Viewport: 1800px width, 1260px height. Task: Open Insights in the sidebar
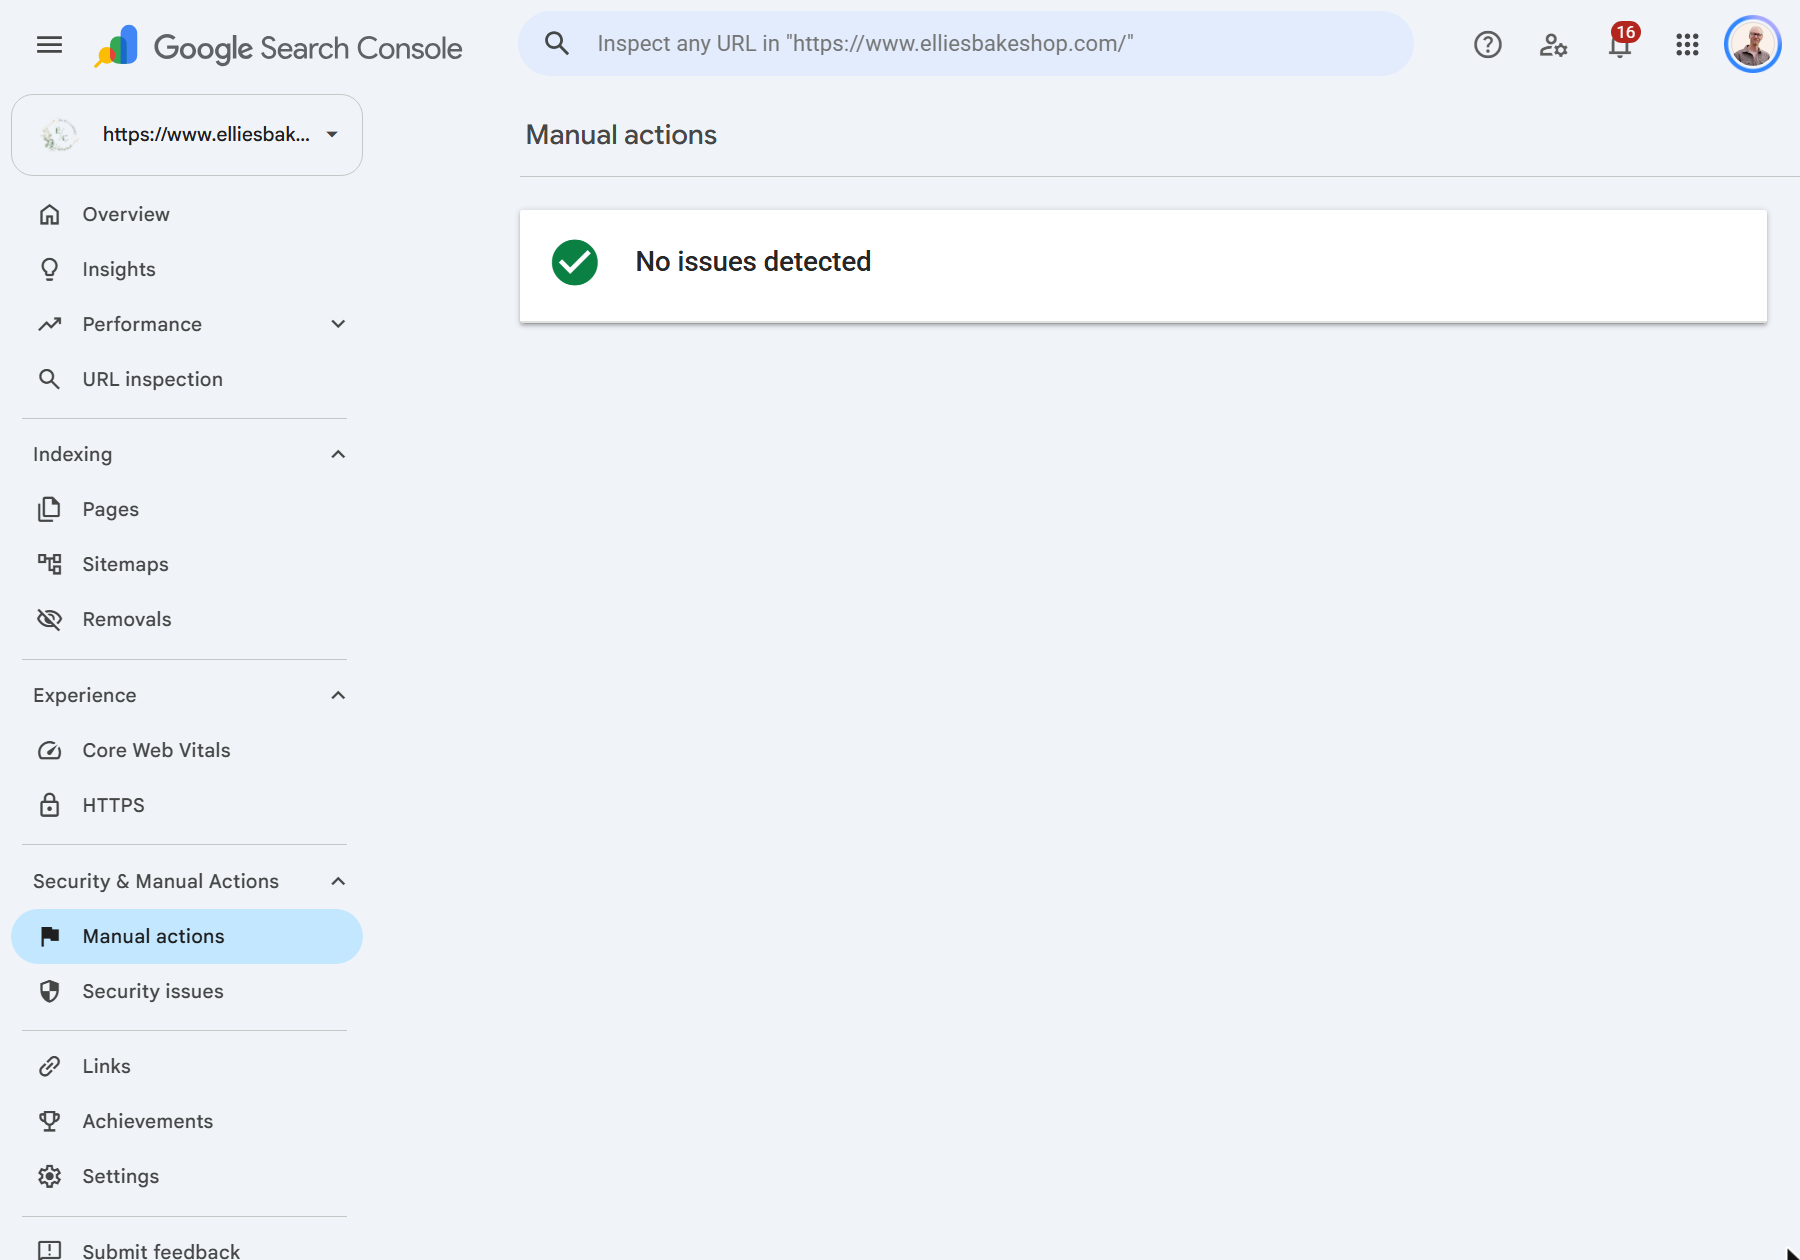[119, 269]
